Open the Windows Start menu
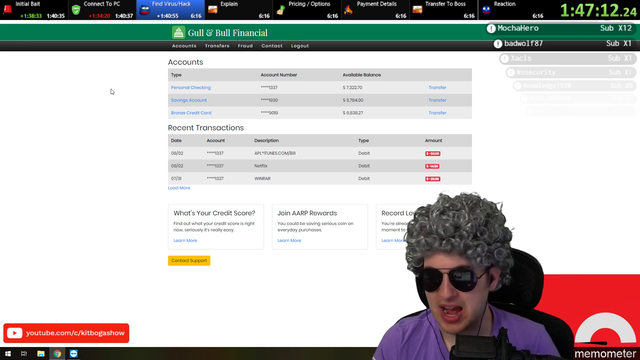 8,353
